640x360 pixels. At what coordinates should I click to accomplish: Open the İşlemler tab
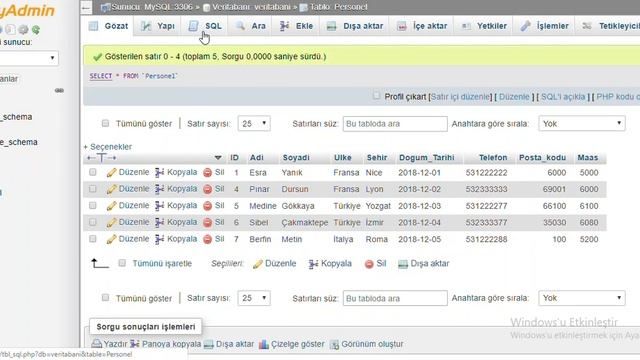(x=544, y=26)
